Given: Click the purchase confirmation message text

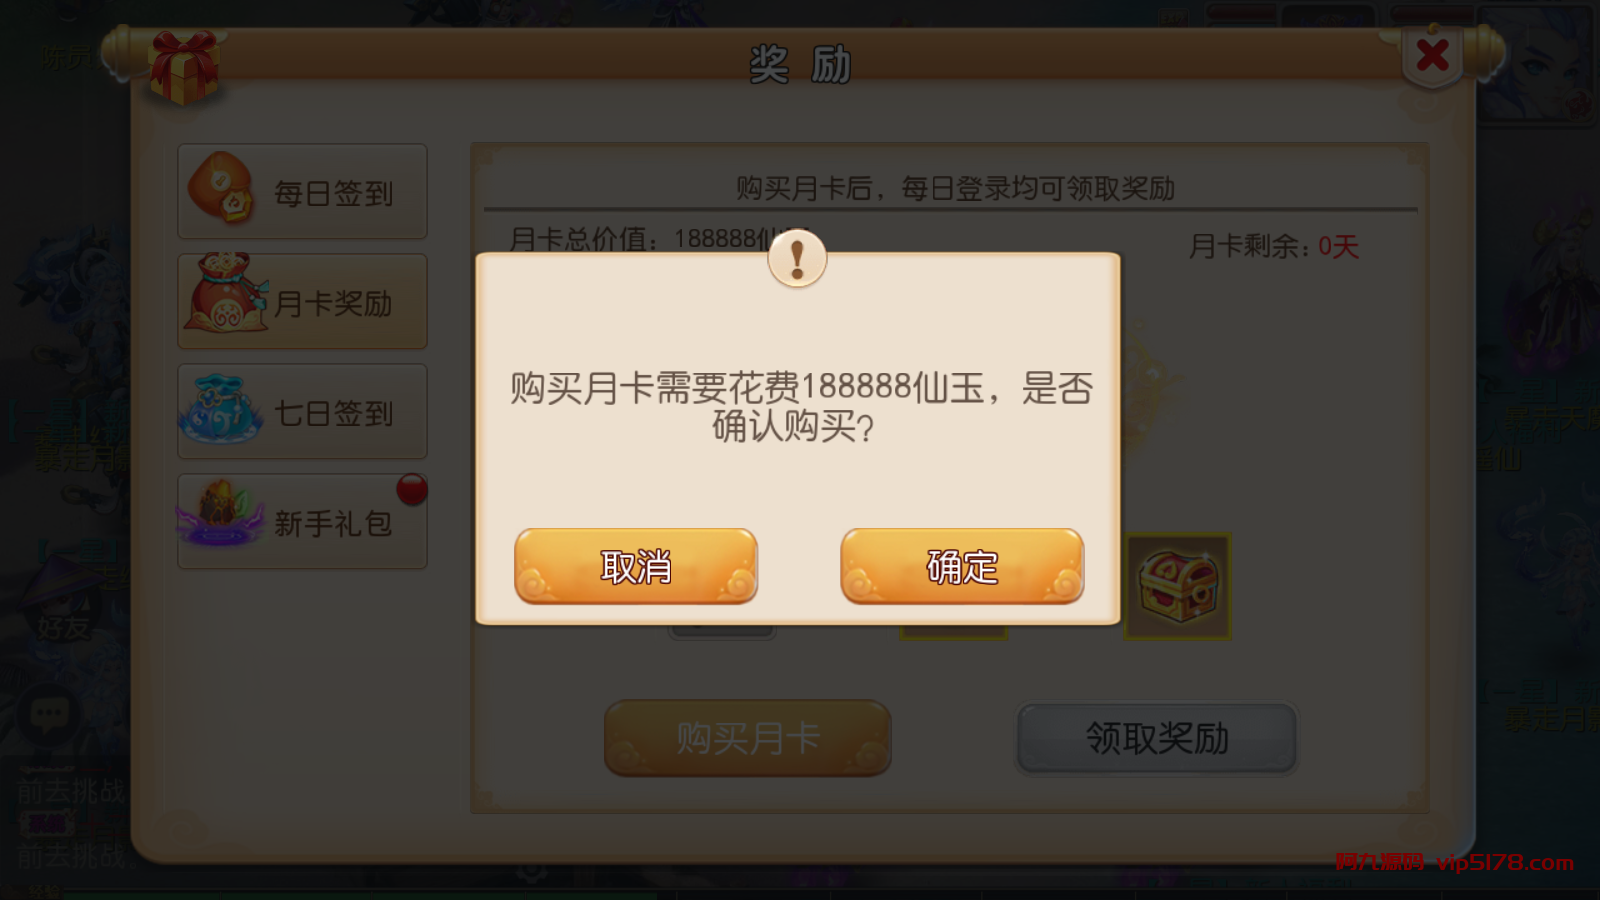Looking at the screenshot, I should point(800,406).
